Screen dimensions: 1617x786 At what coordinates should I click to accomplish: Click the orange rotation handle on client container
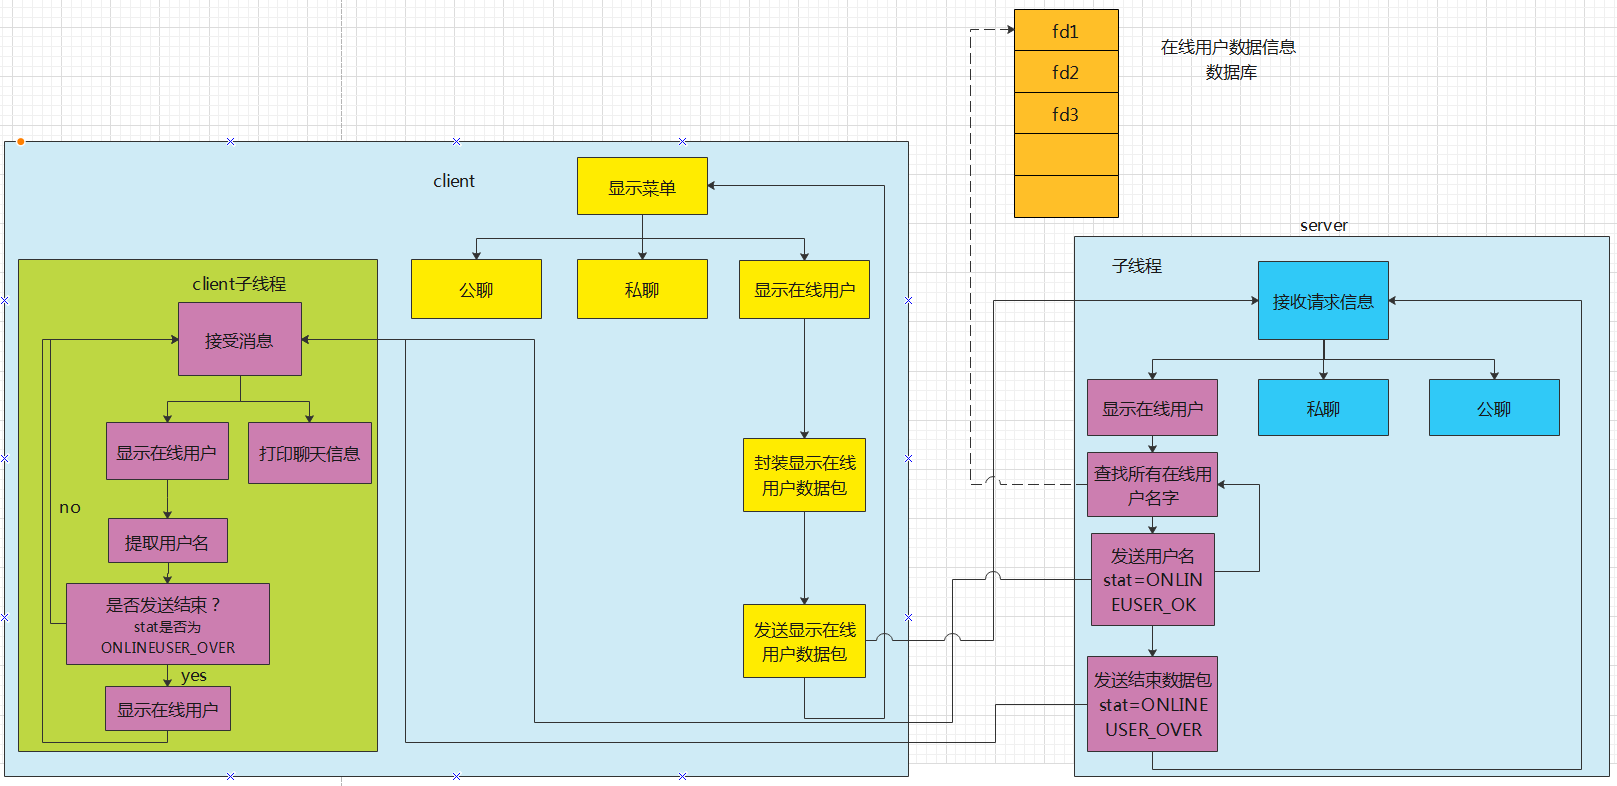tap(20, 141)
